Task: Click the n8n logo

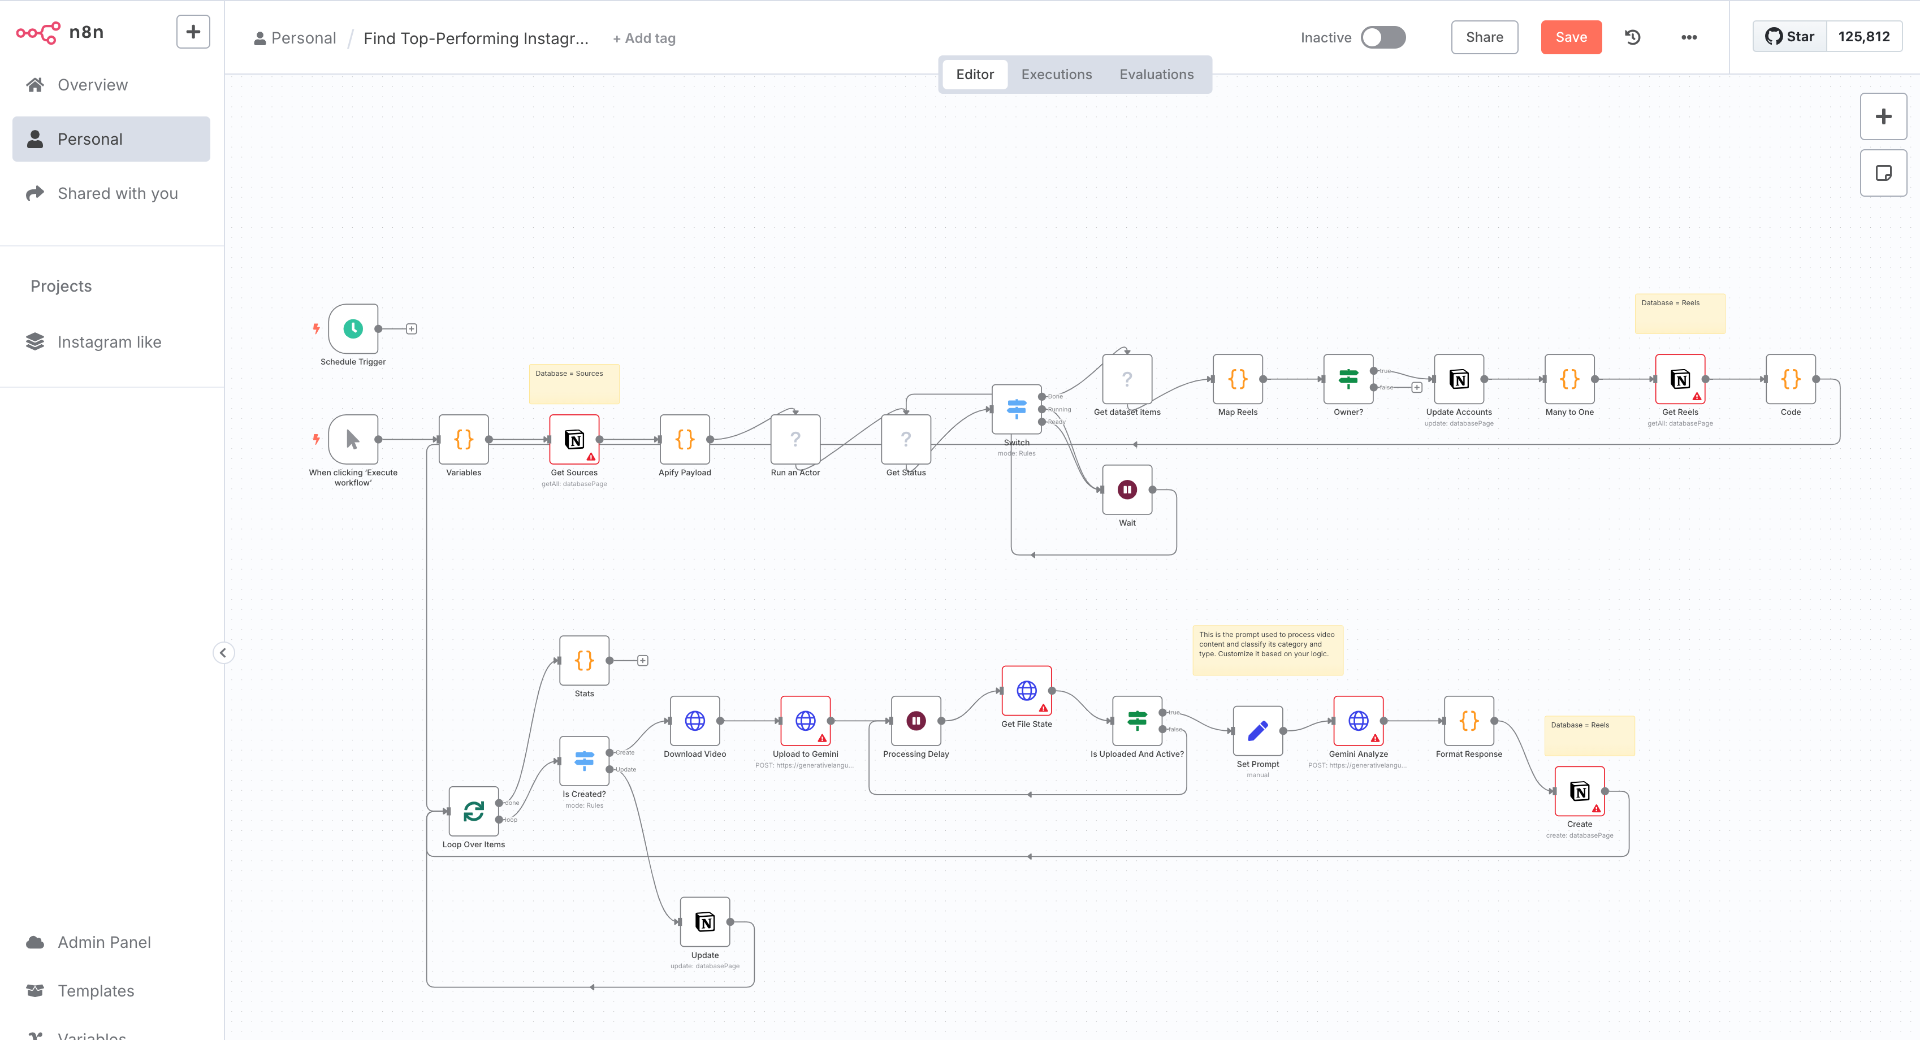Action: (x=60, y=32)
